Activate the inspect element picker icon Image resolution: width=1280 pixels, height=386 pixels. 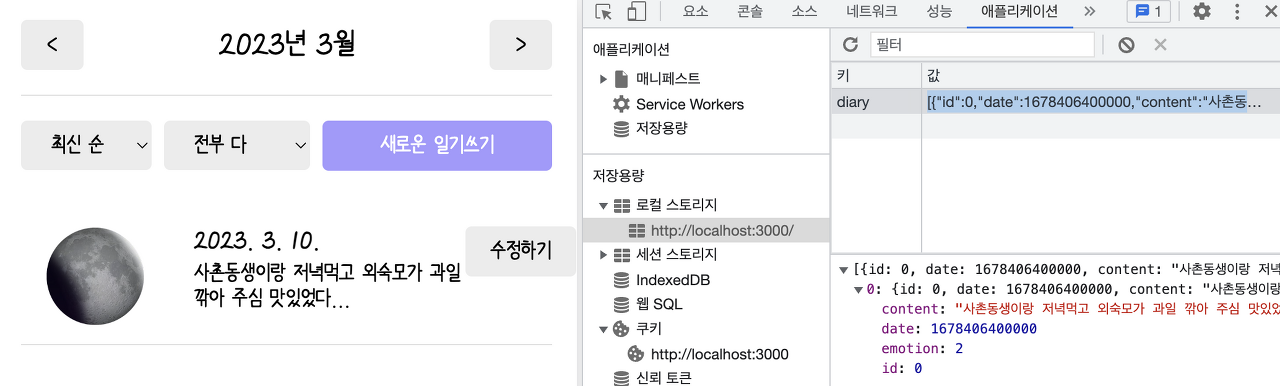click(603, 12)
